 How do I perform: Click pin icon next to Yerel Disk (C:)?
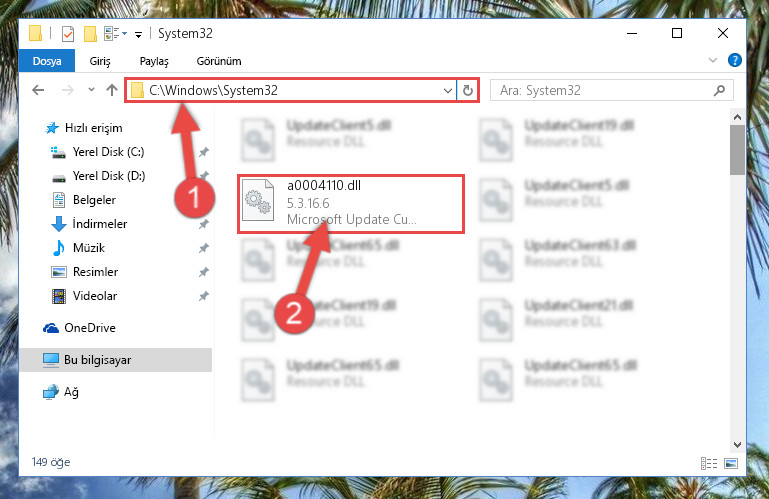coord(204,152)
